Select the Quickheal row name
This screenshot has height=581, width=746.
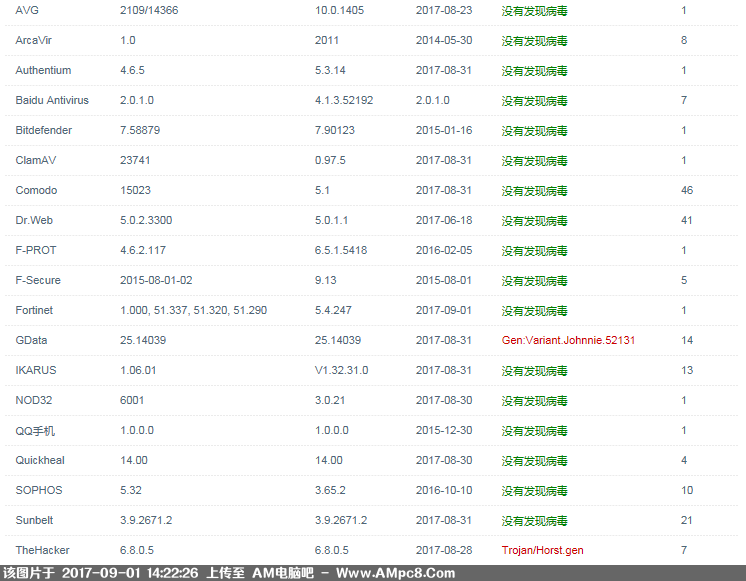40,460
